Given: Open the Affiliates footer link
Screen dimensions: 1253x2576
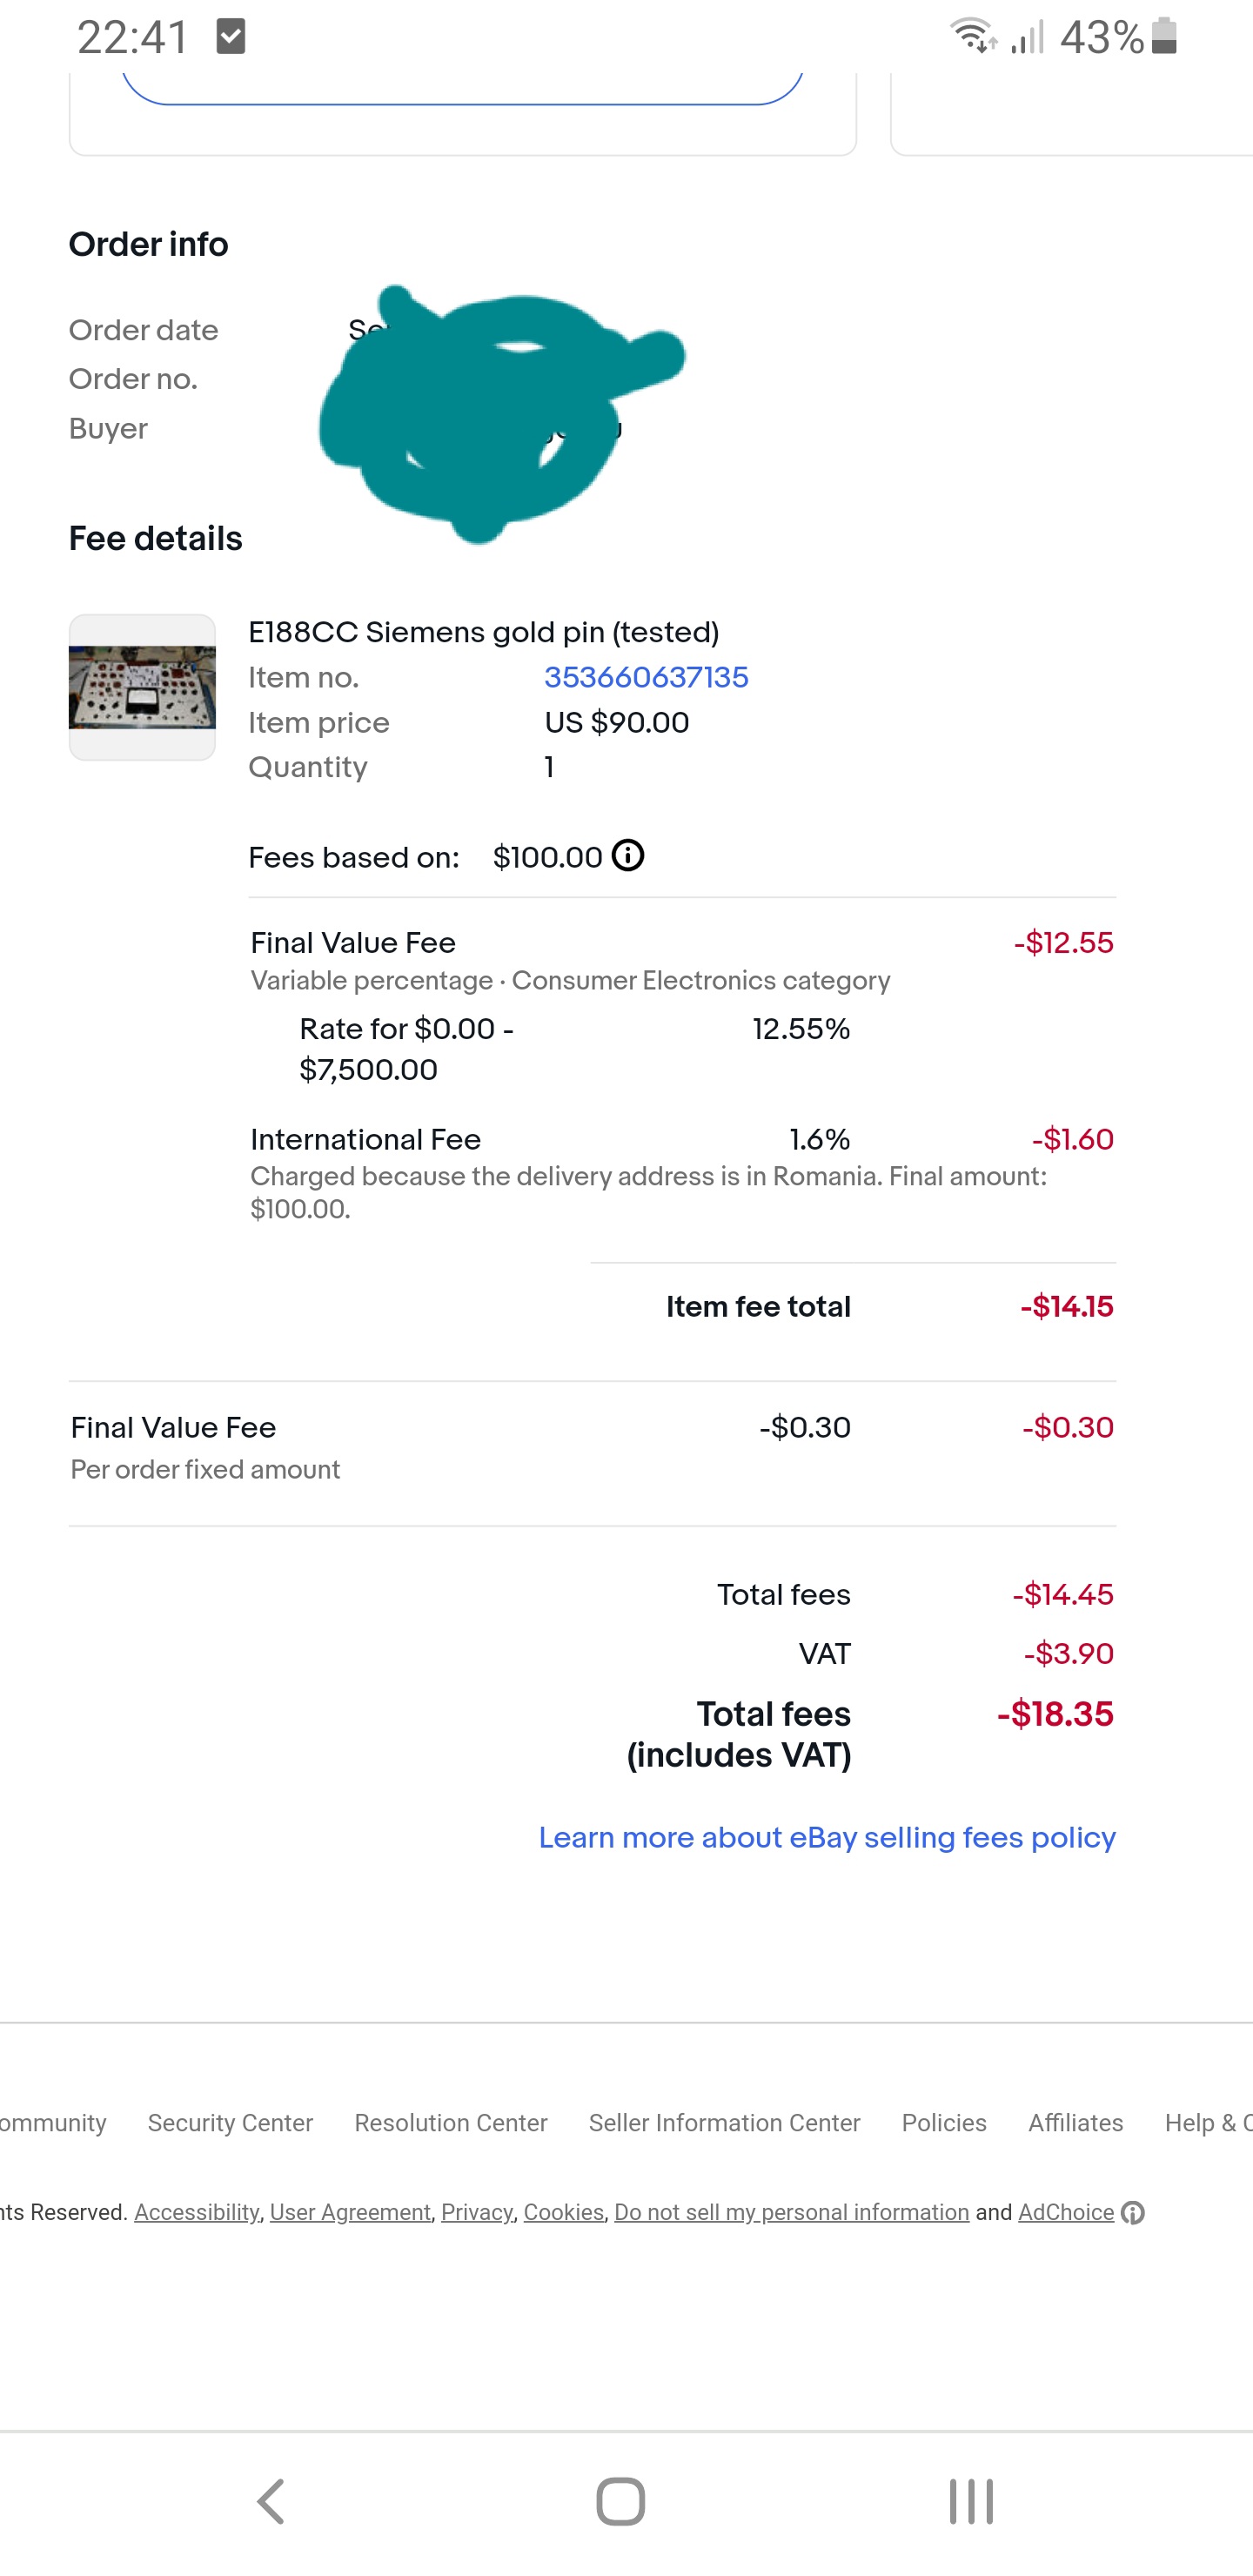Looking at the screenshot, I should click(x=1076, y=2123).
